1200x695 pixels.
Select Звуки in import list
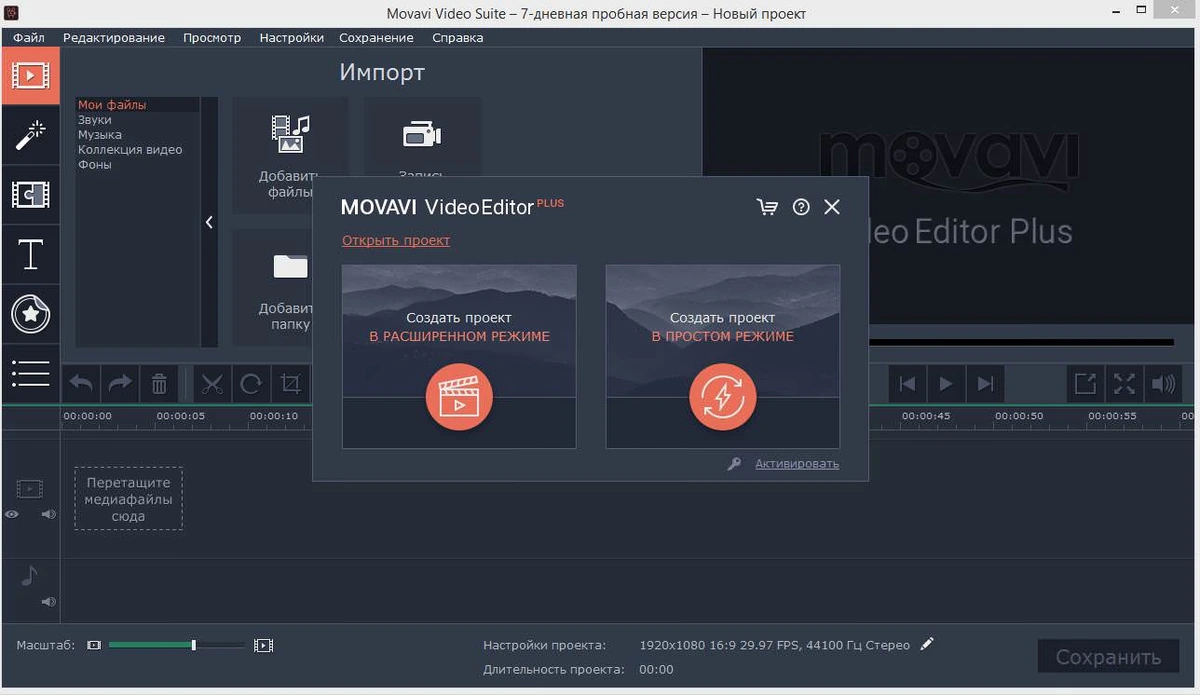[95, 120]
